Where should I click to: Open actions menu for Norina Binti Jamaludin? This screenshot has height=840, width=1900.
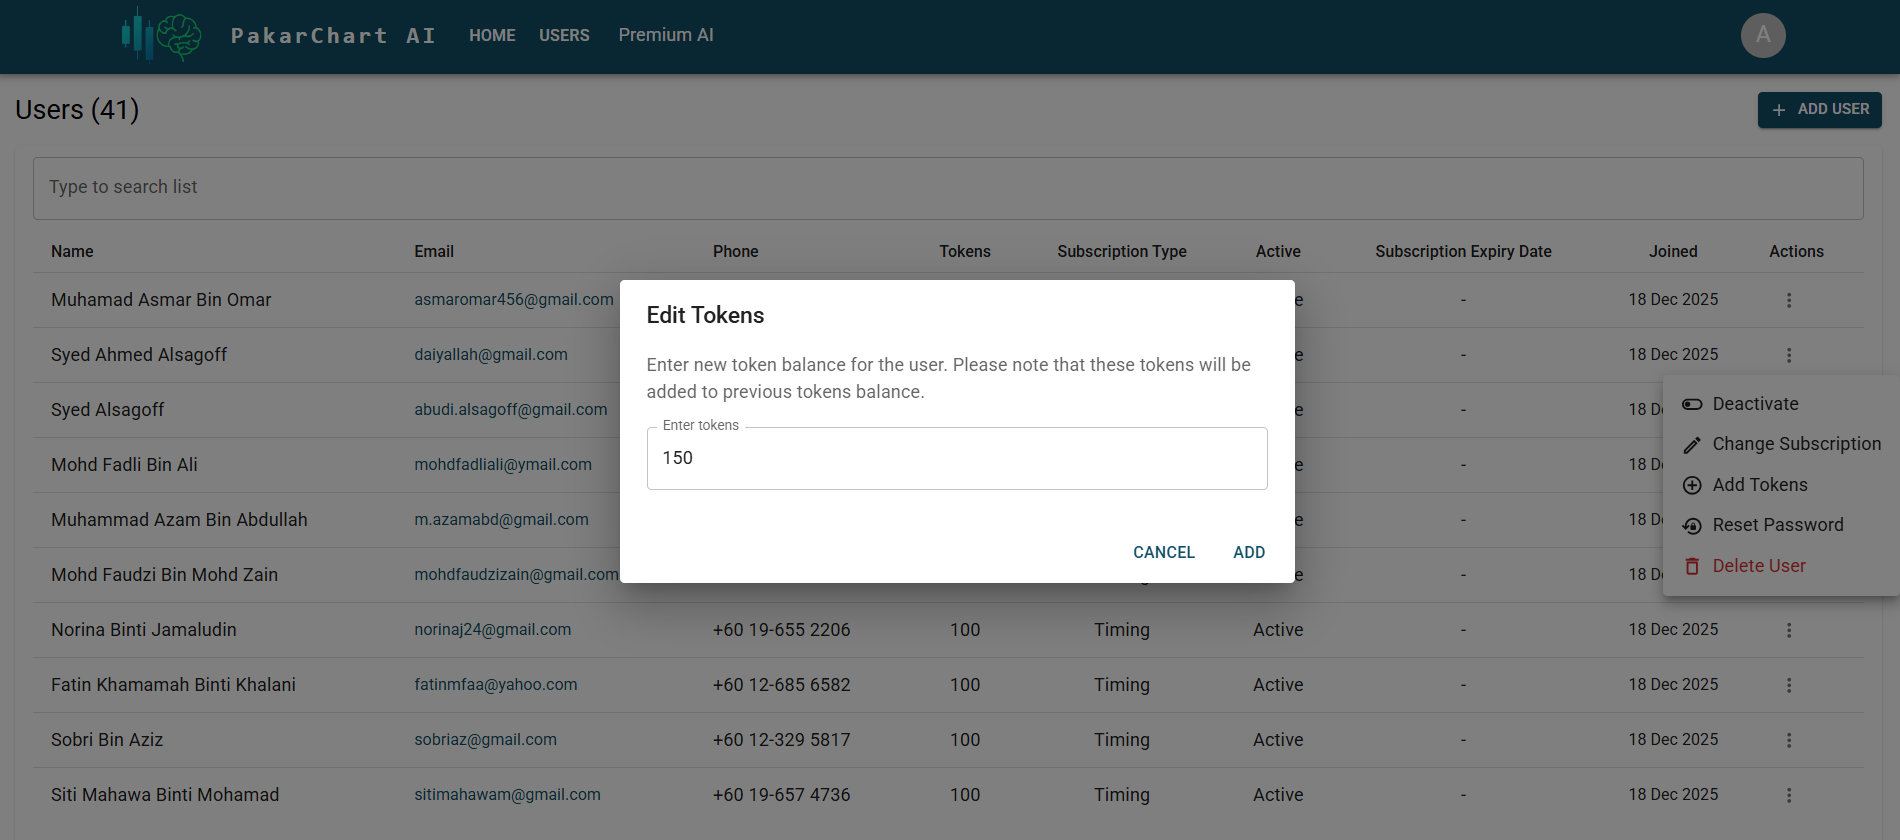click(1788, 630)
